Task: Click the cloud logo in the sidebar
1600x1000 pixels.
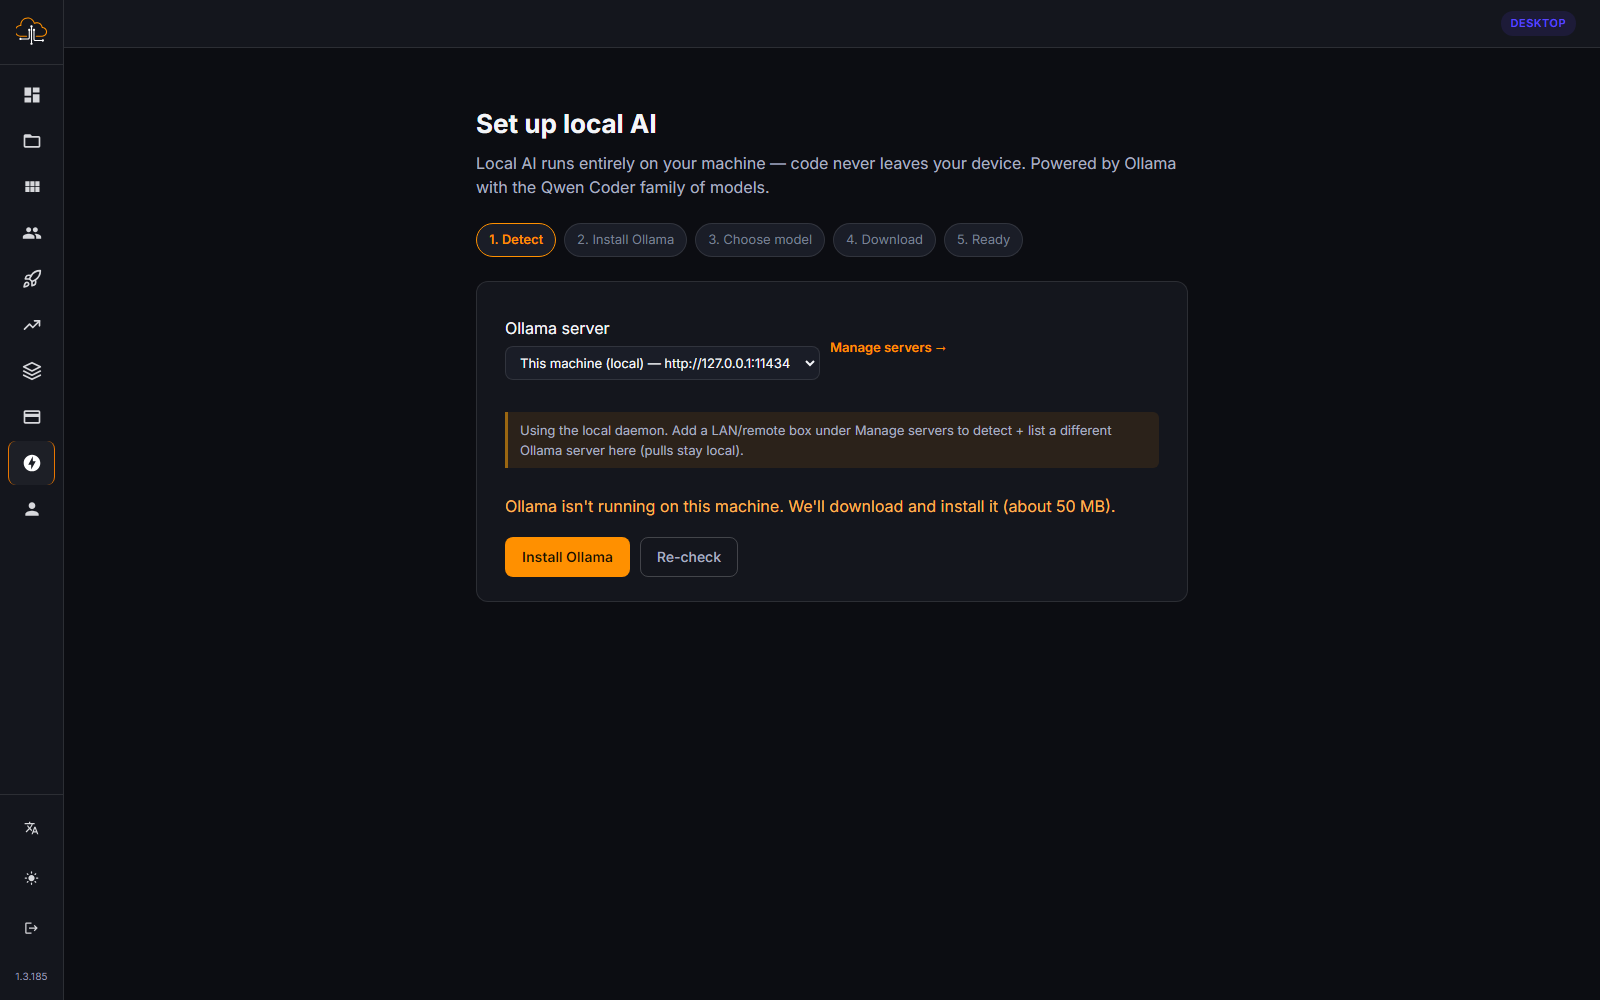Action: click(31, 31)
